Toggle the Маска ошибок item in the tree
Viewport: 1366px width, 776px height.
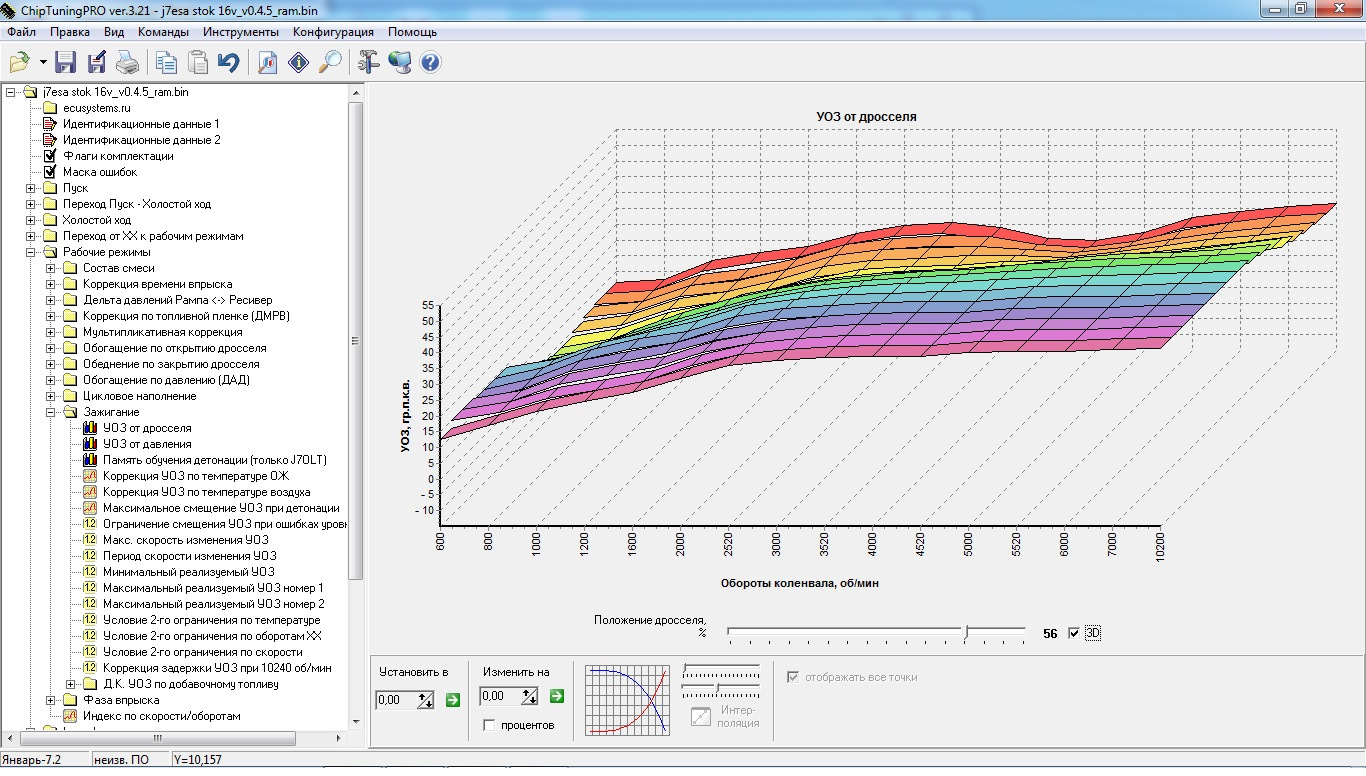coord(100,172)
